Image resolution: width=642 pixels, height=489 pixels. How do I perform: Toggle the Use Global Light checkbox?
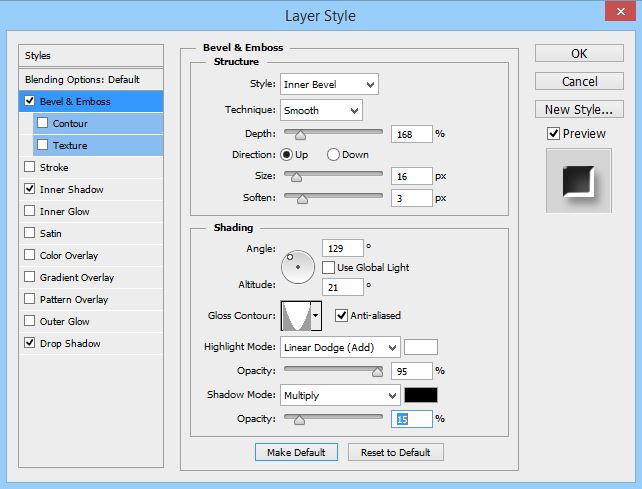[328, 267]
